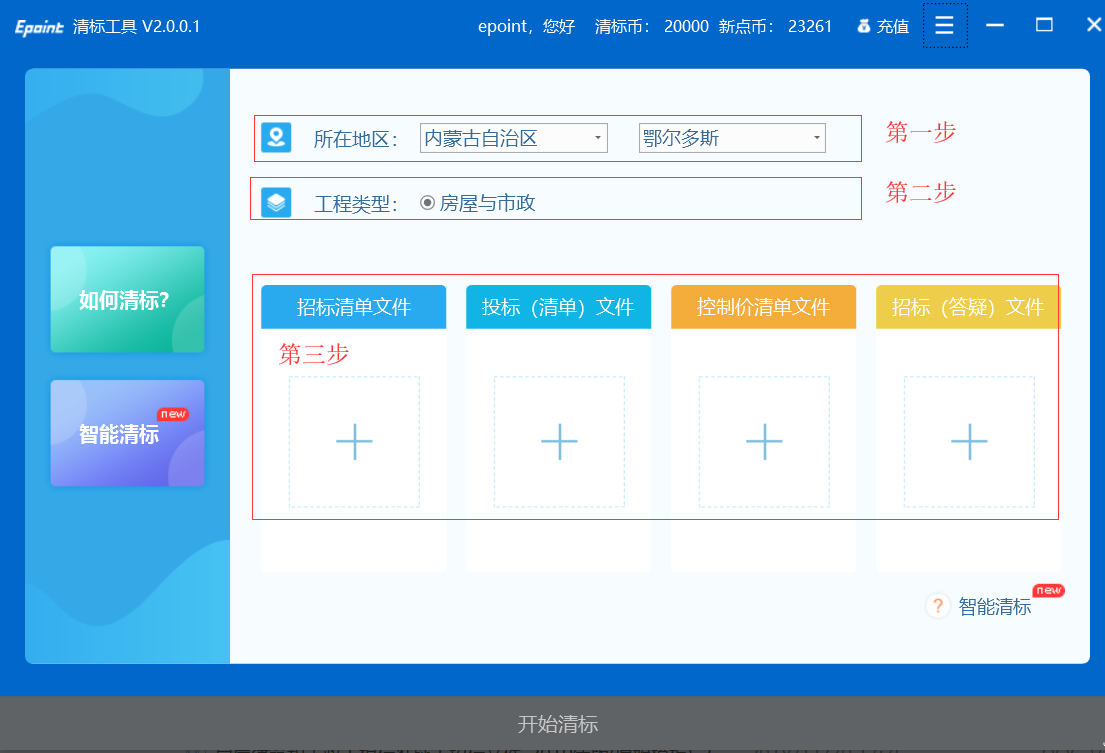The image size is (1105, 753).
Task: Select the 控制价清单文件 header tab
Action: pyautogui.click(x=764, y=307)
